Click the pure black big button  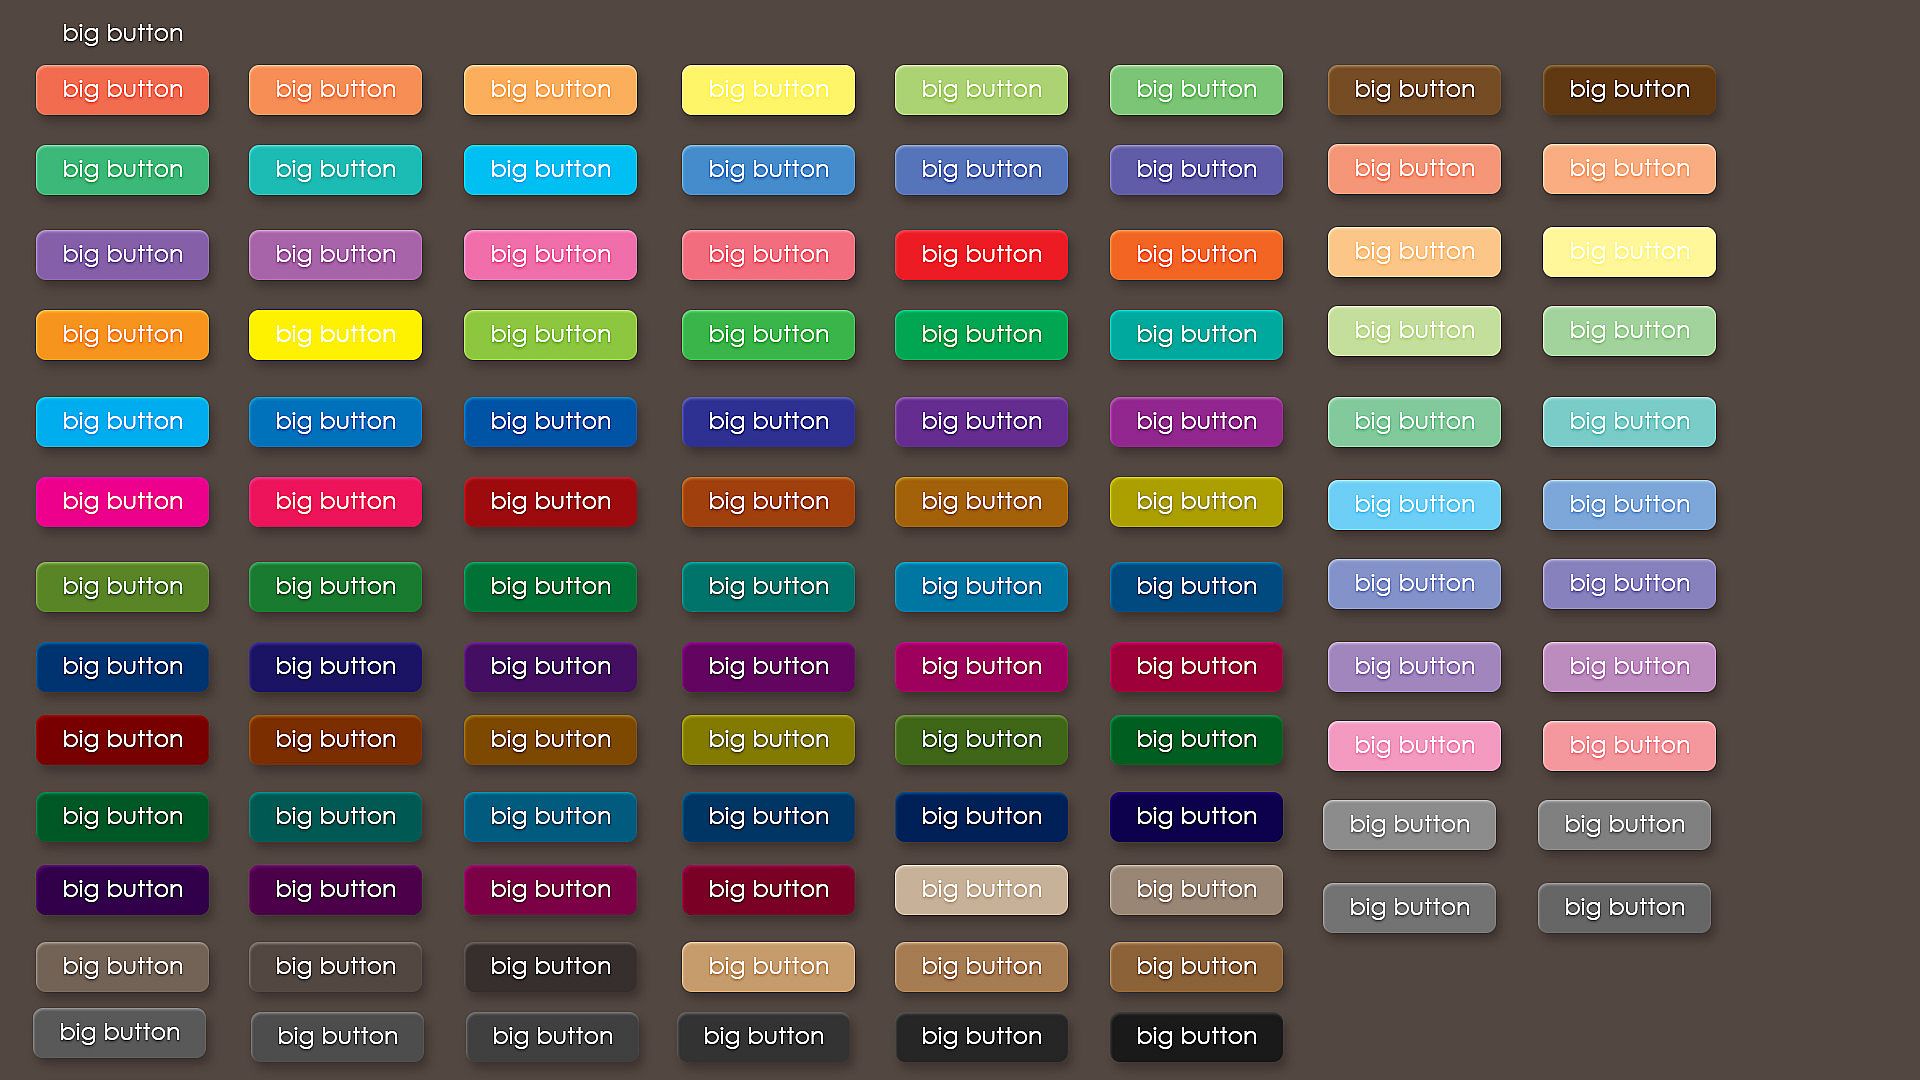(1196, 1036)
